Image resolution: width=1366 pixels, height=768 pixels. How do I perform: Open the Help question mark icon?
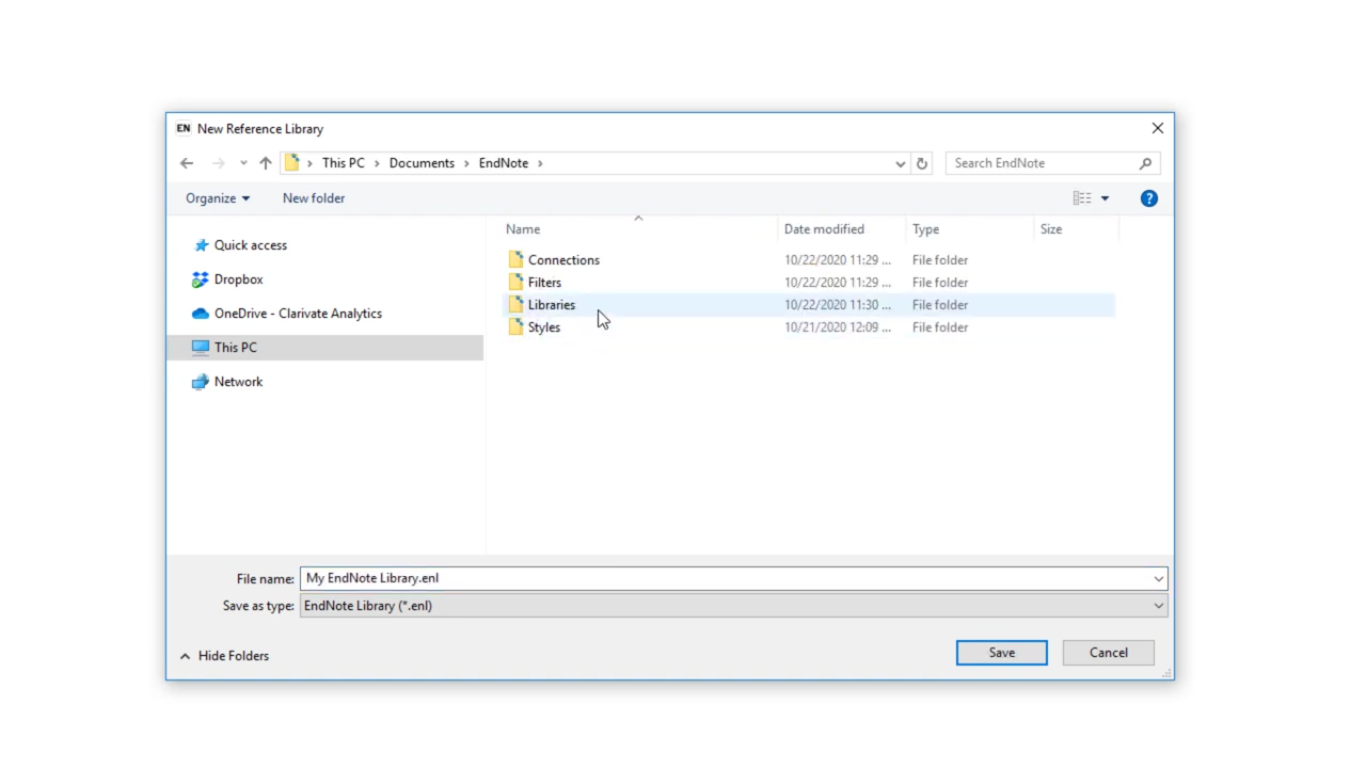tap(1149, 198)
